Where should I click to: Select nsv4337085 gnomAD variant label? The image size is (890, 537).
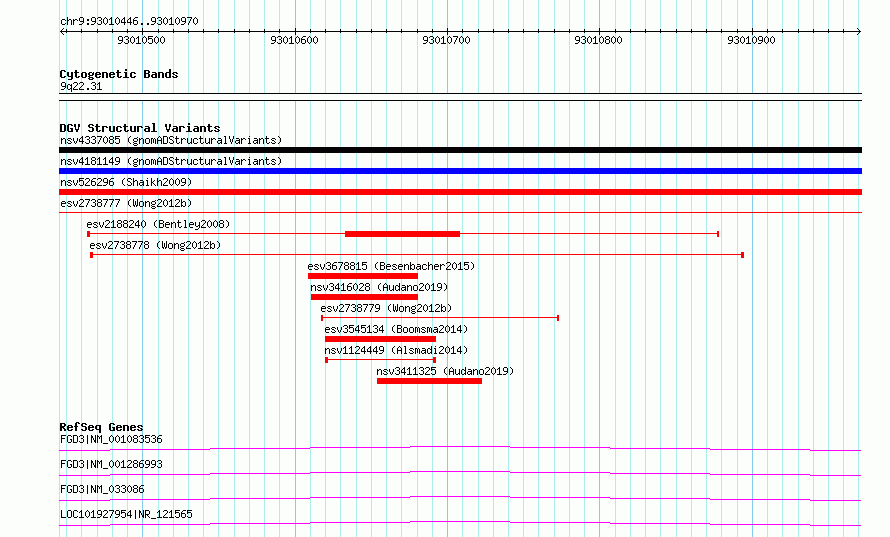171,140
